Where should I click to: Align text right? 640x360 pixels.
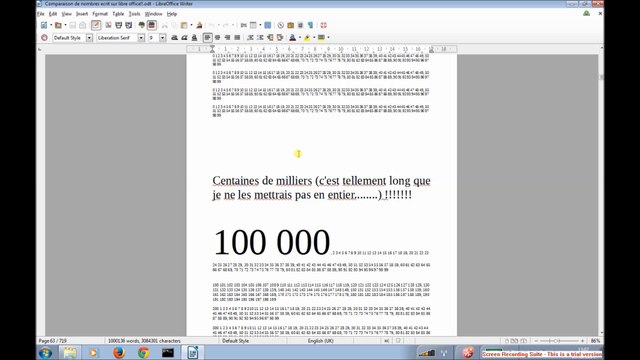(227, 38)
